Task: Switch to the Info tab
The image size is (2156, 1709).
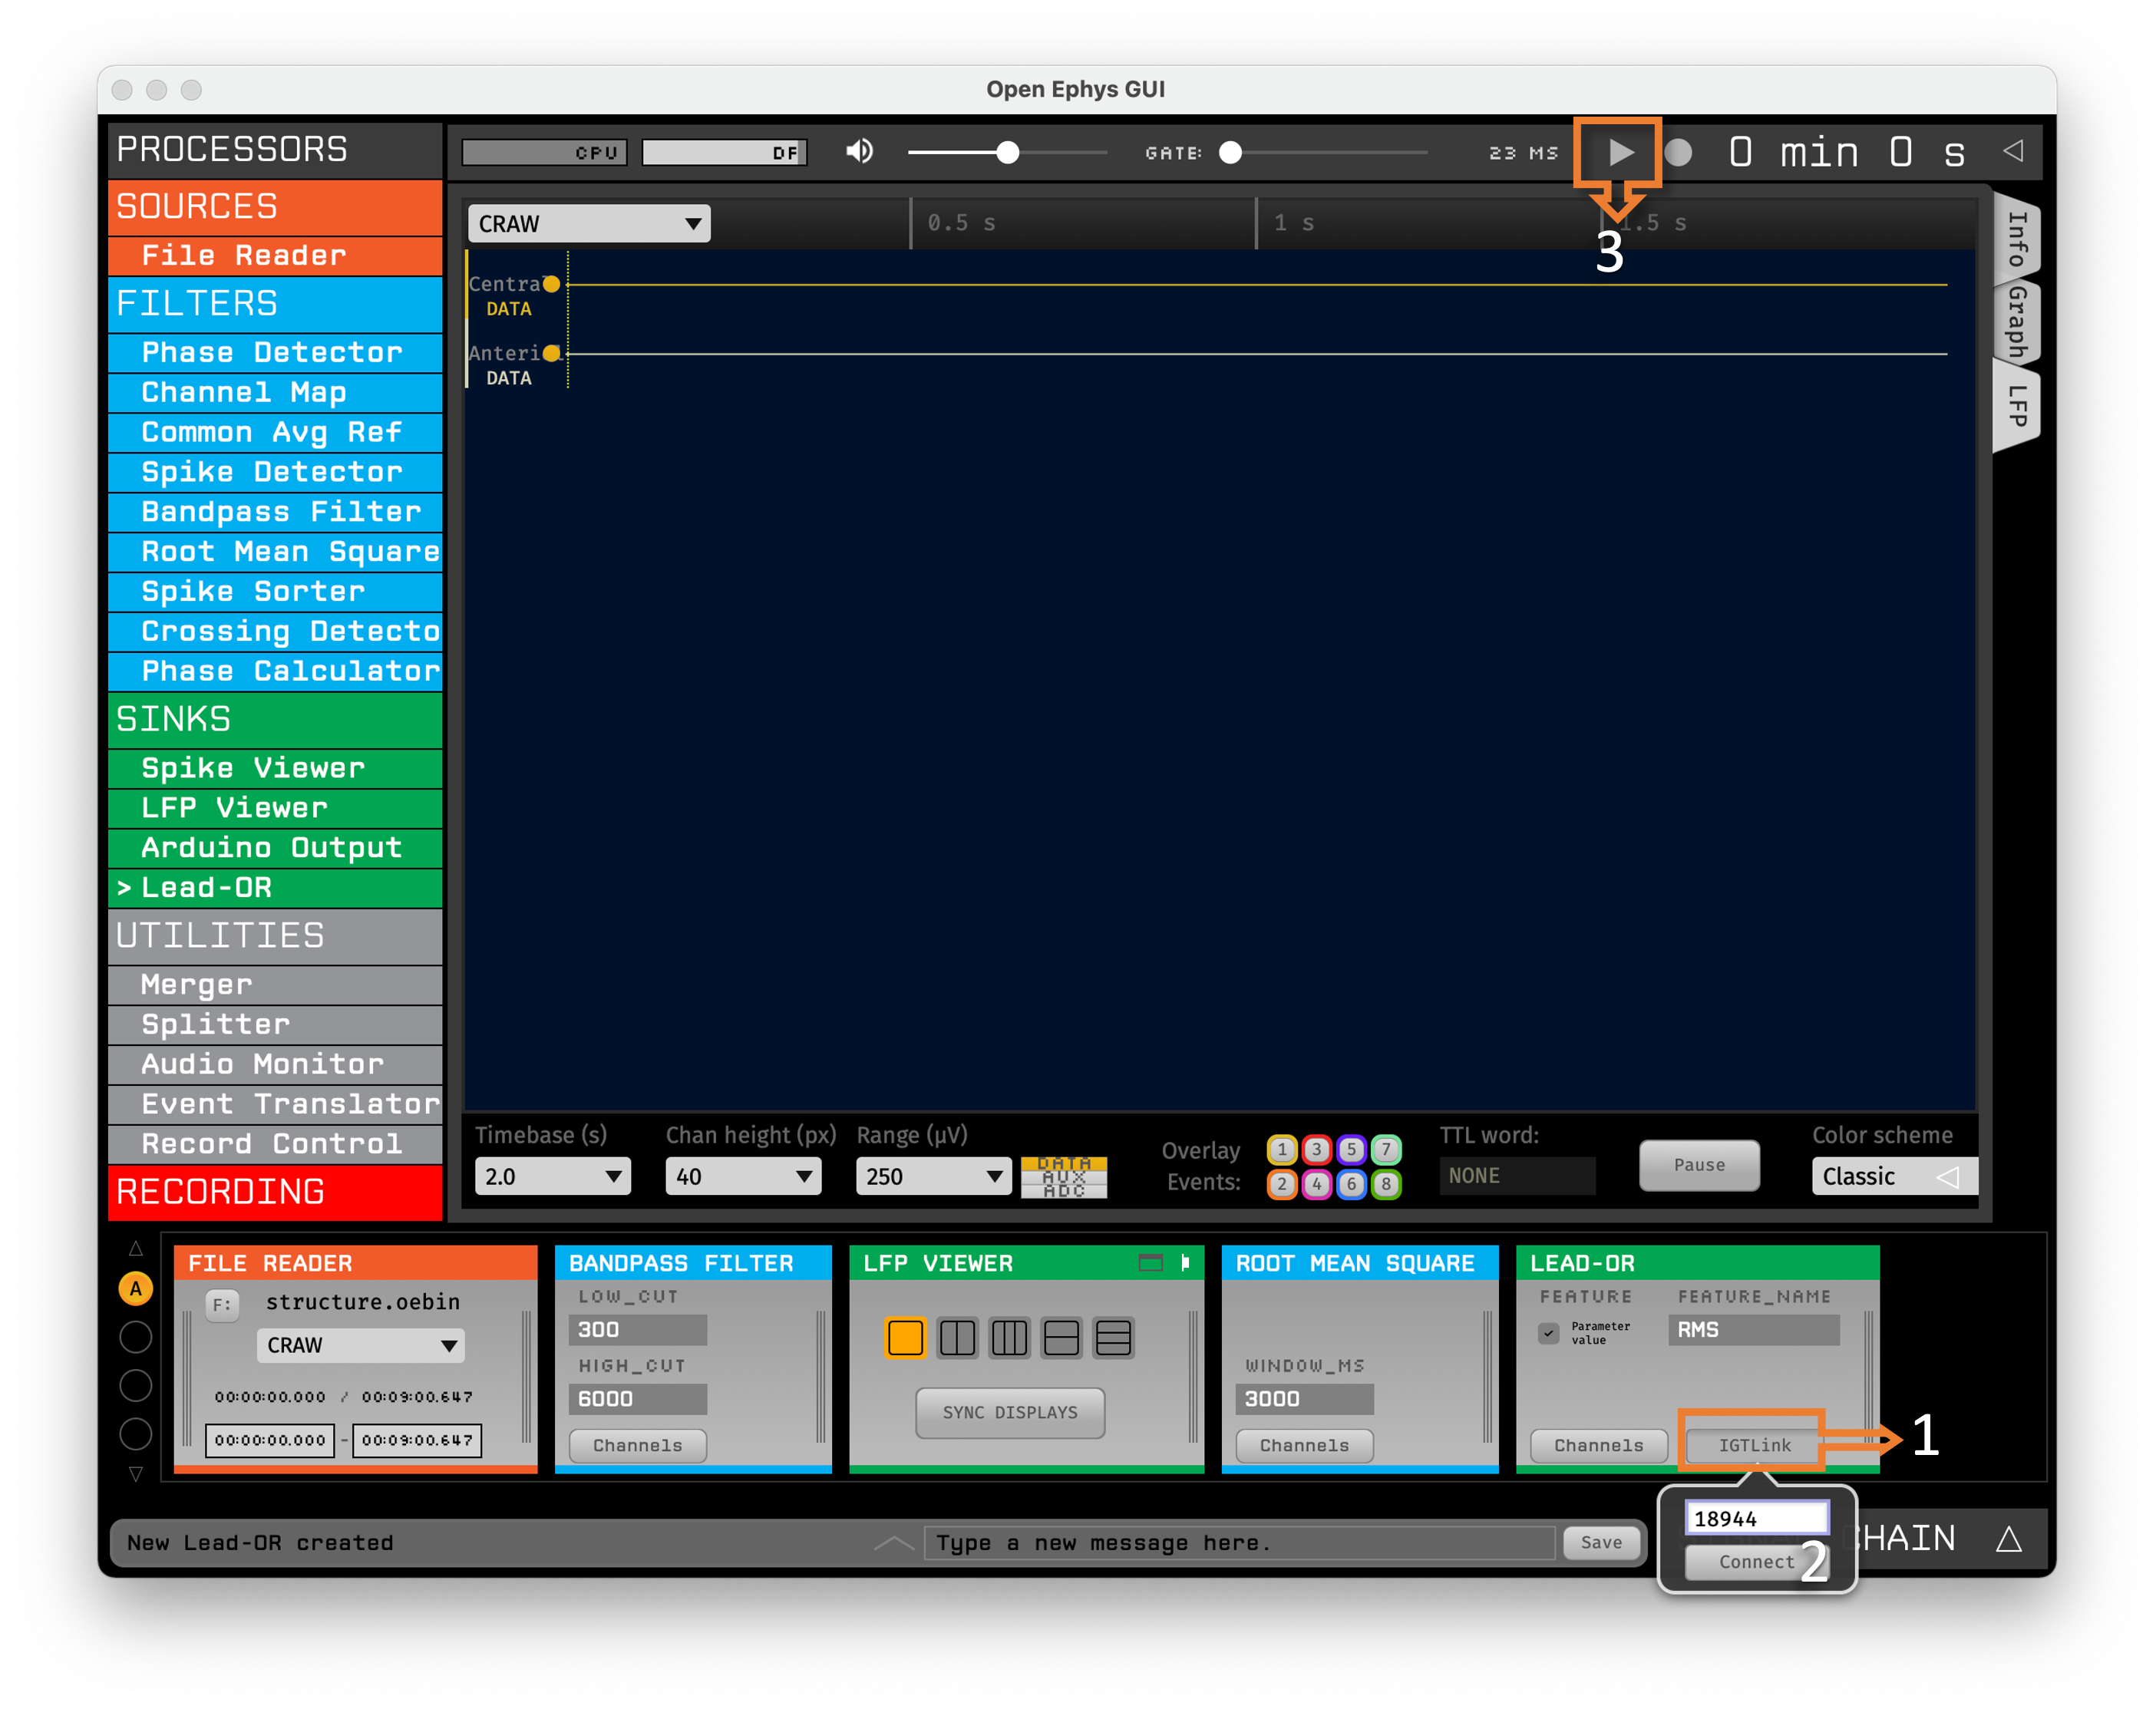Action: [2017, 238]
